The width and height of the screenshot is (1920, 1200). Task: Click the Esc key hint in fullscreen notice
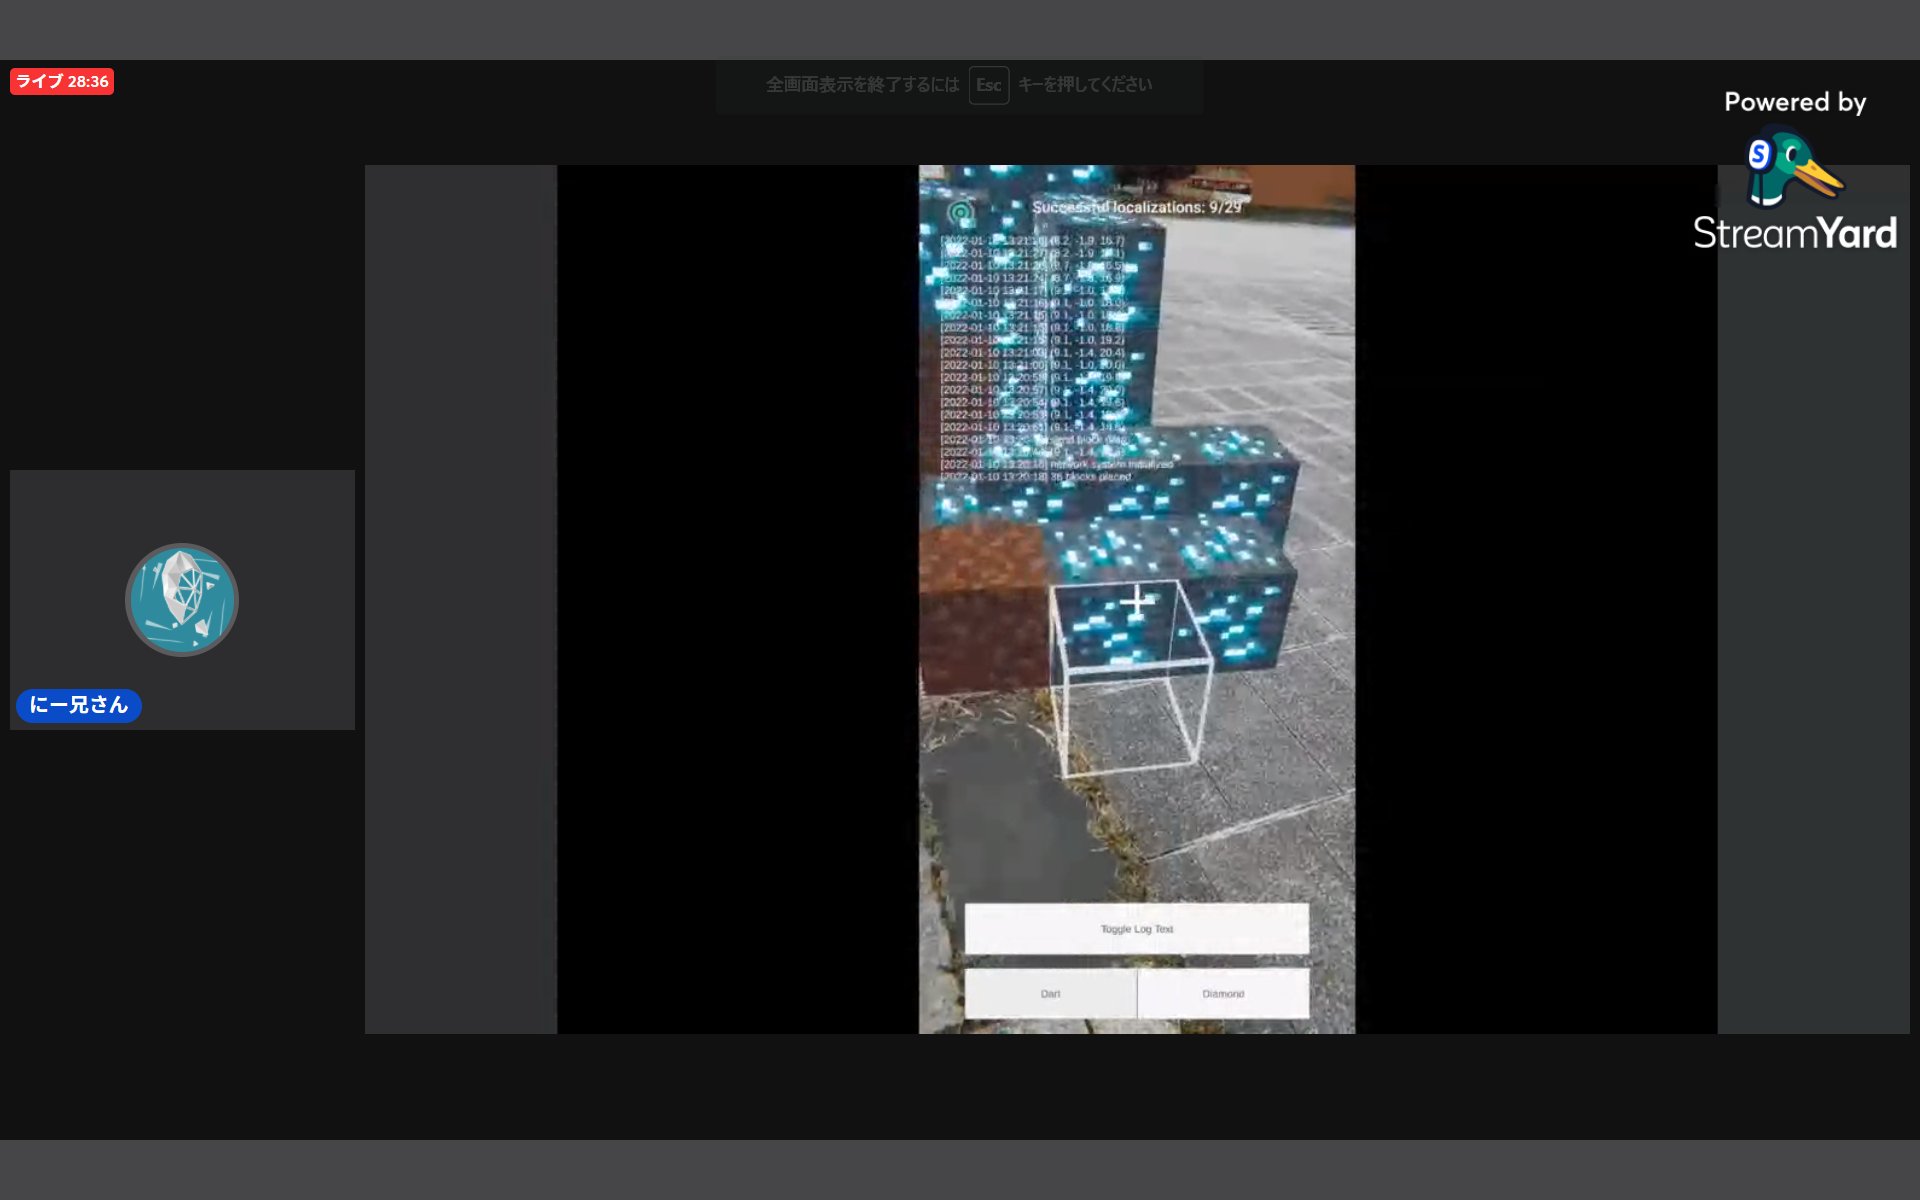pyautogui.click(x=988, y=85)
